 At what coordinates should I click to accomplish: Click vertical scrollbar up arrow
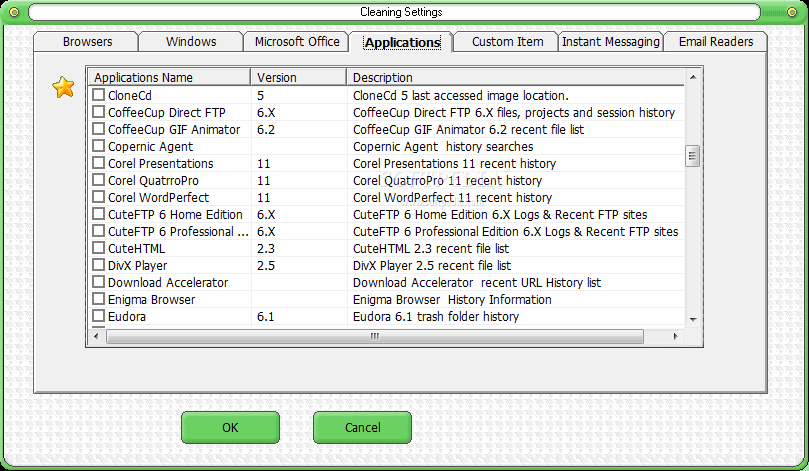(x=693, y=77)
